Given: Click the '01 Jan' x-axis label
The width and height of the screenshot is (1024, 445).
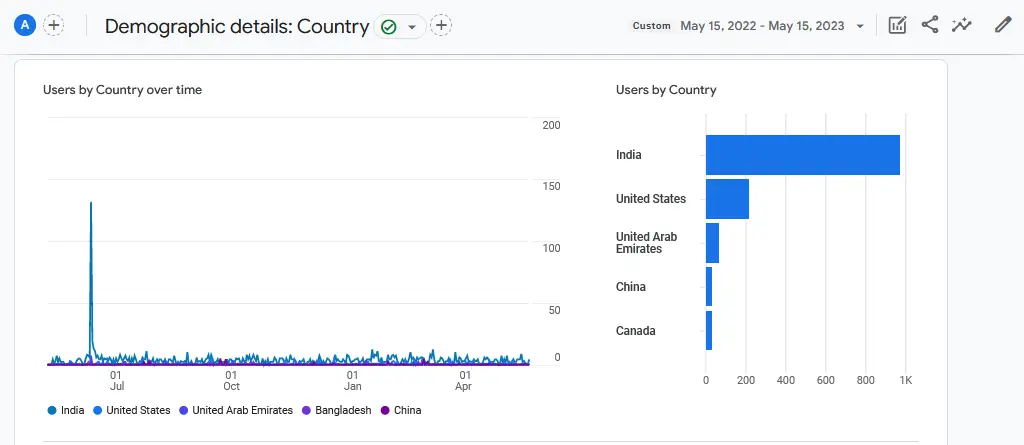Looking at the screenshot, I should click(353, 381).
